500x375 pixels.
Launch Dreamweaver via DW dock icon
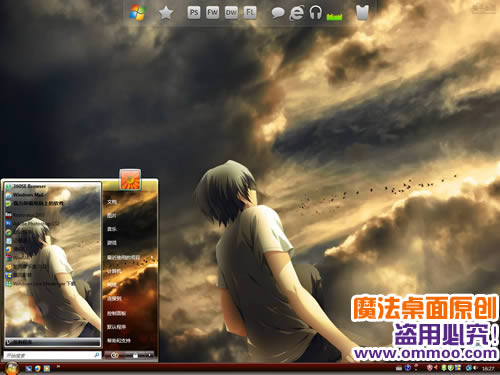231,13
